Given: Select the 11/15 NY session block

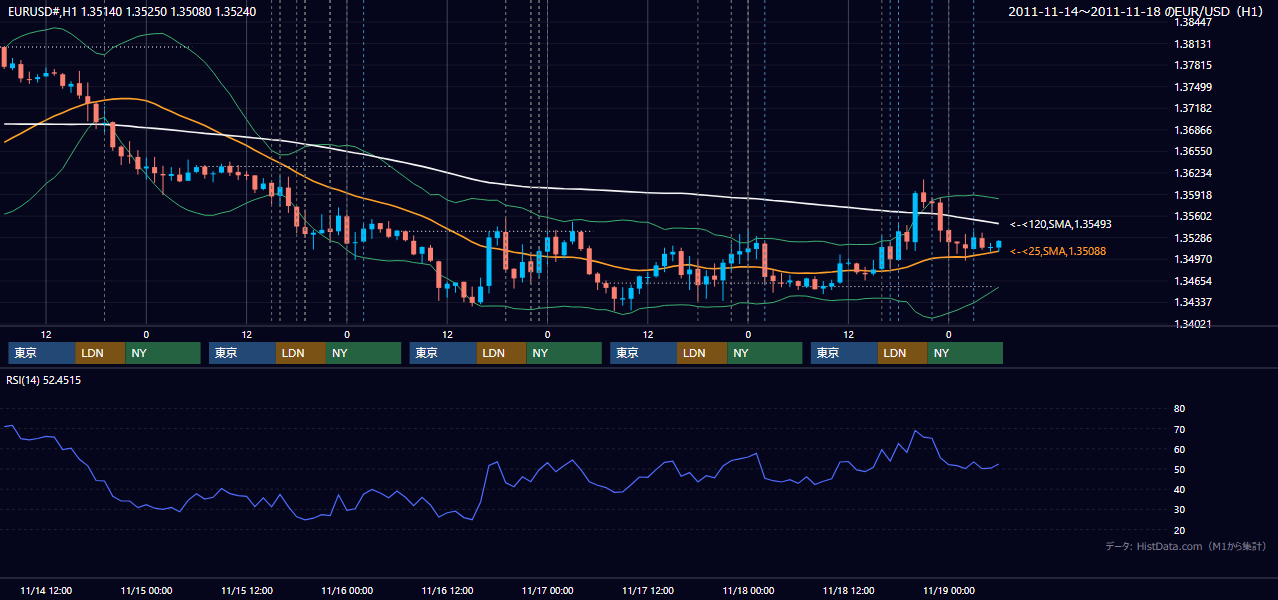Looking at the screenshot, I should 364,353.
